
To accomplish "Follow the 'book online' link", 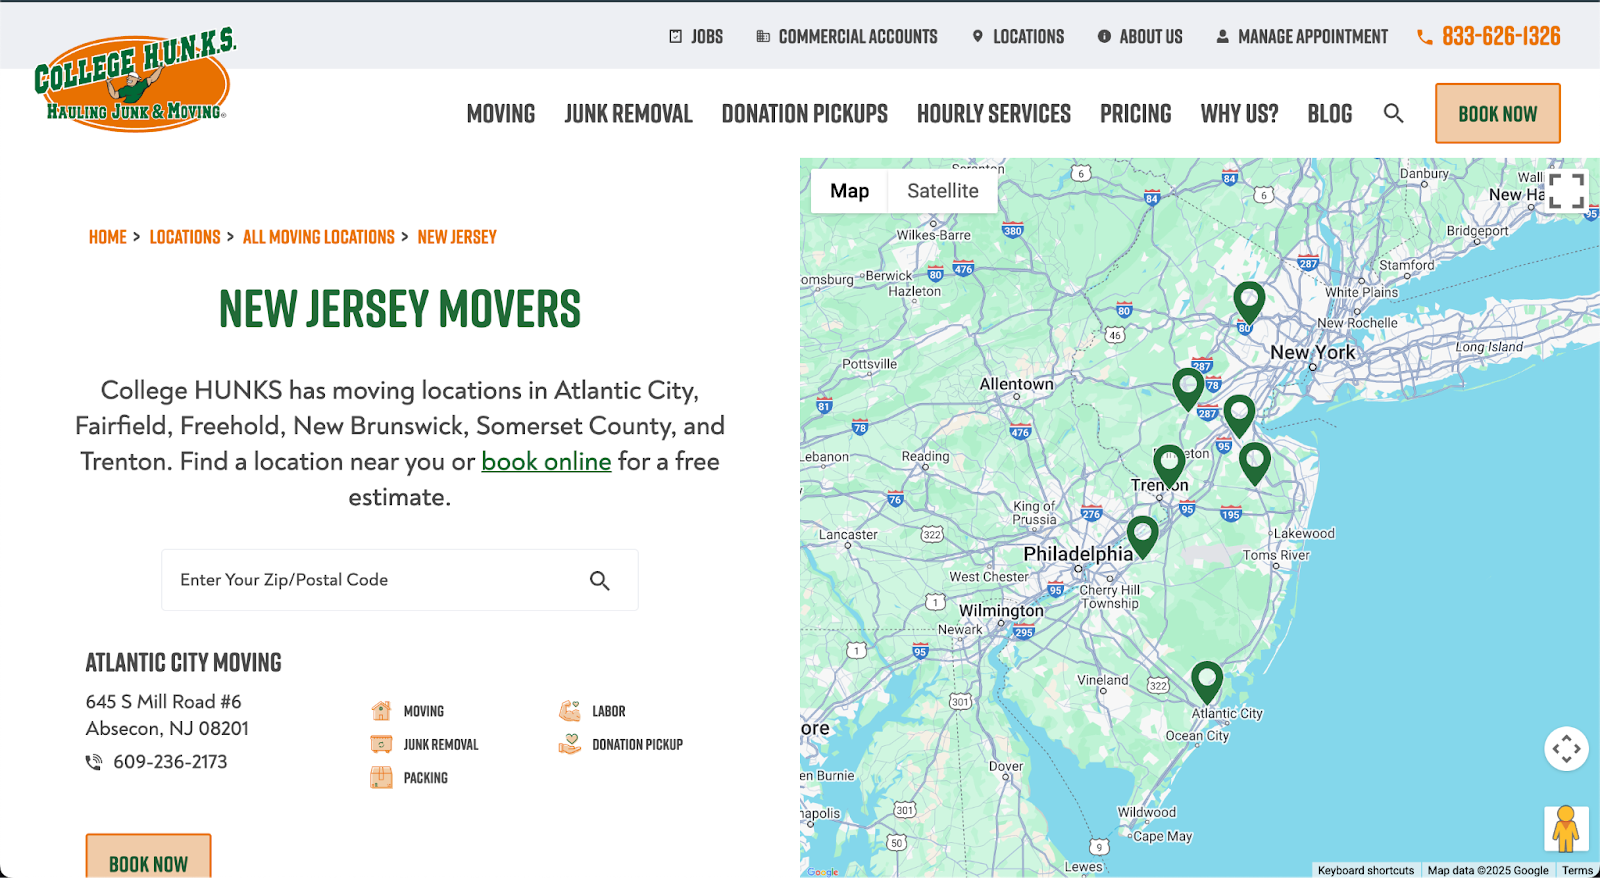I will [x=546, y=461].
